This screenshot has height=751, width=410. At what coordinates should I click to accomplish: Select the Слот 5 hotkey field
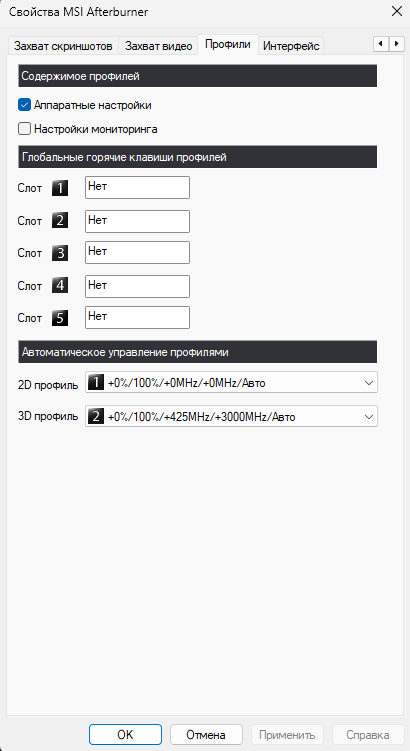coord(137,318)
